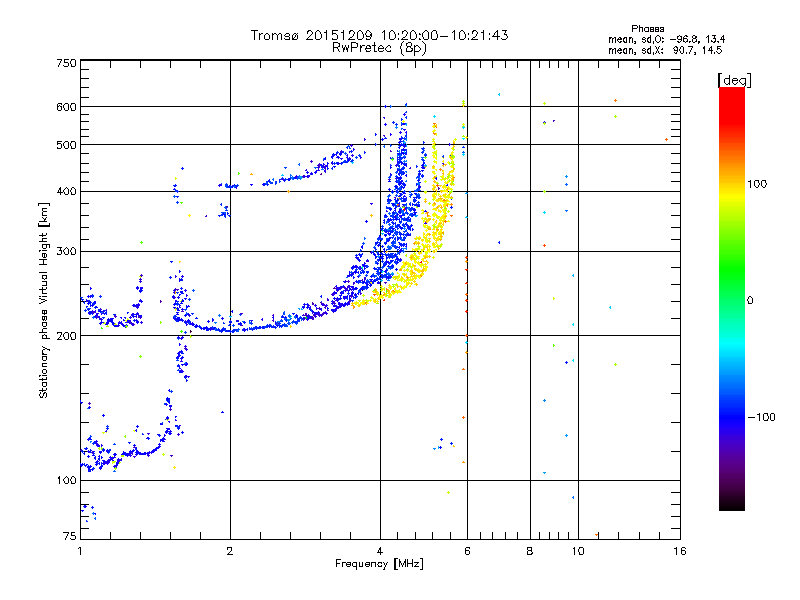Click the colorbar tick label "-100"

tap(761, 417)
